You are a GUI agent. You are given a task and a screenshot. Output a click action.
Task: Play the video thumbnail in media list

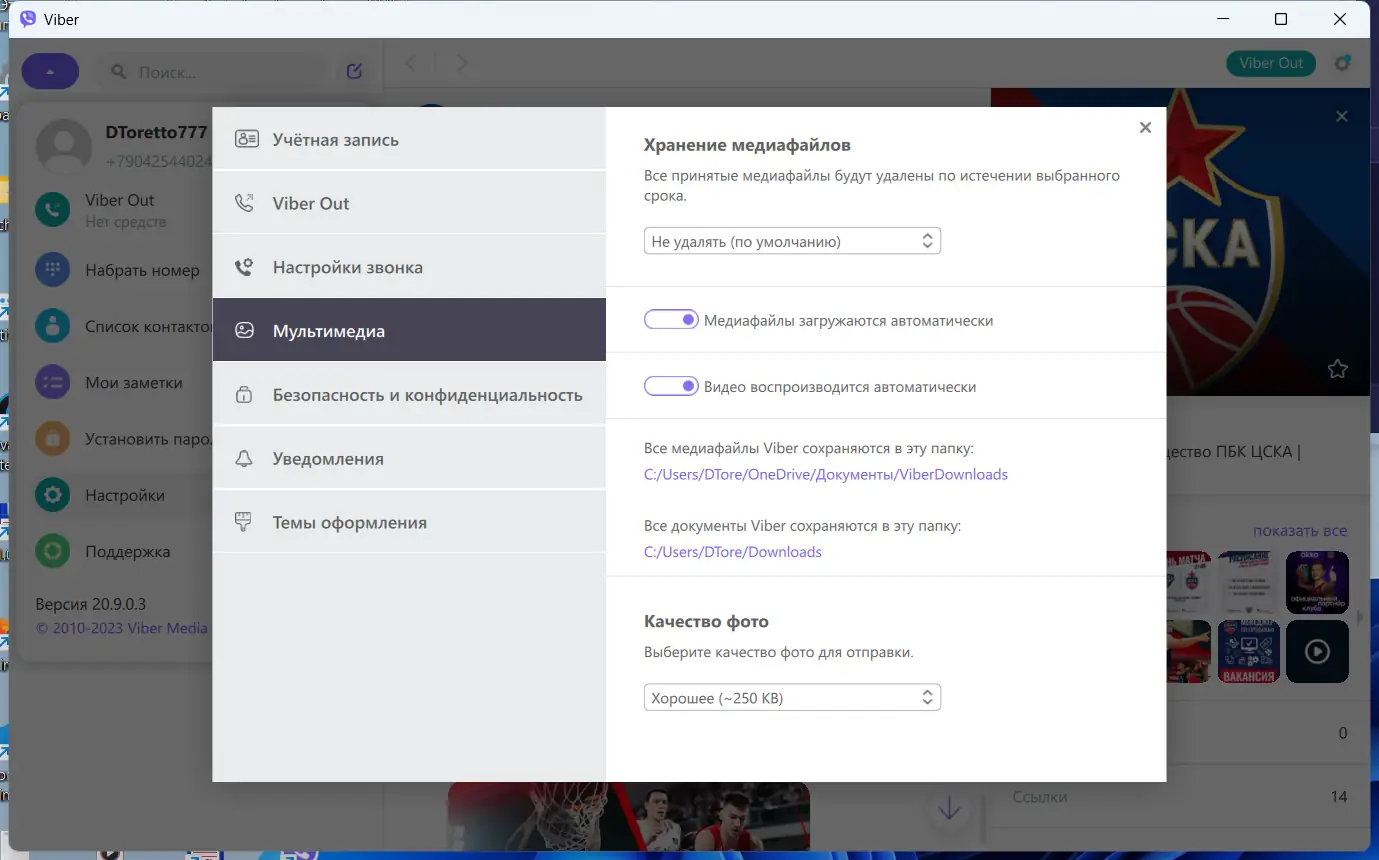click(1317, 651)
